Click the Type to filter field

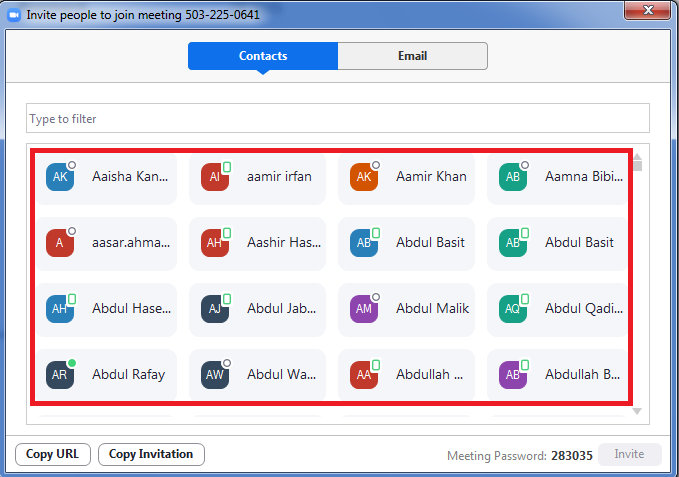pos(338,118)
